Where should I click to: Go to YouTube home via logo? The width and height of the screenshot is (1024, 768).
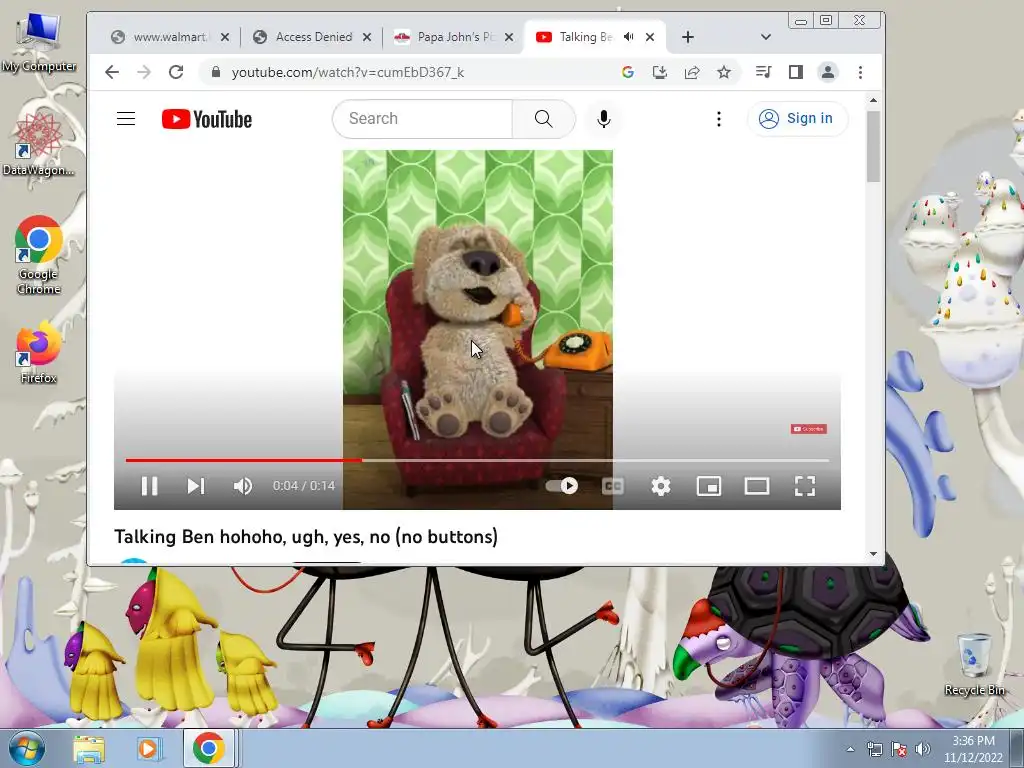click(207, 119)
